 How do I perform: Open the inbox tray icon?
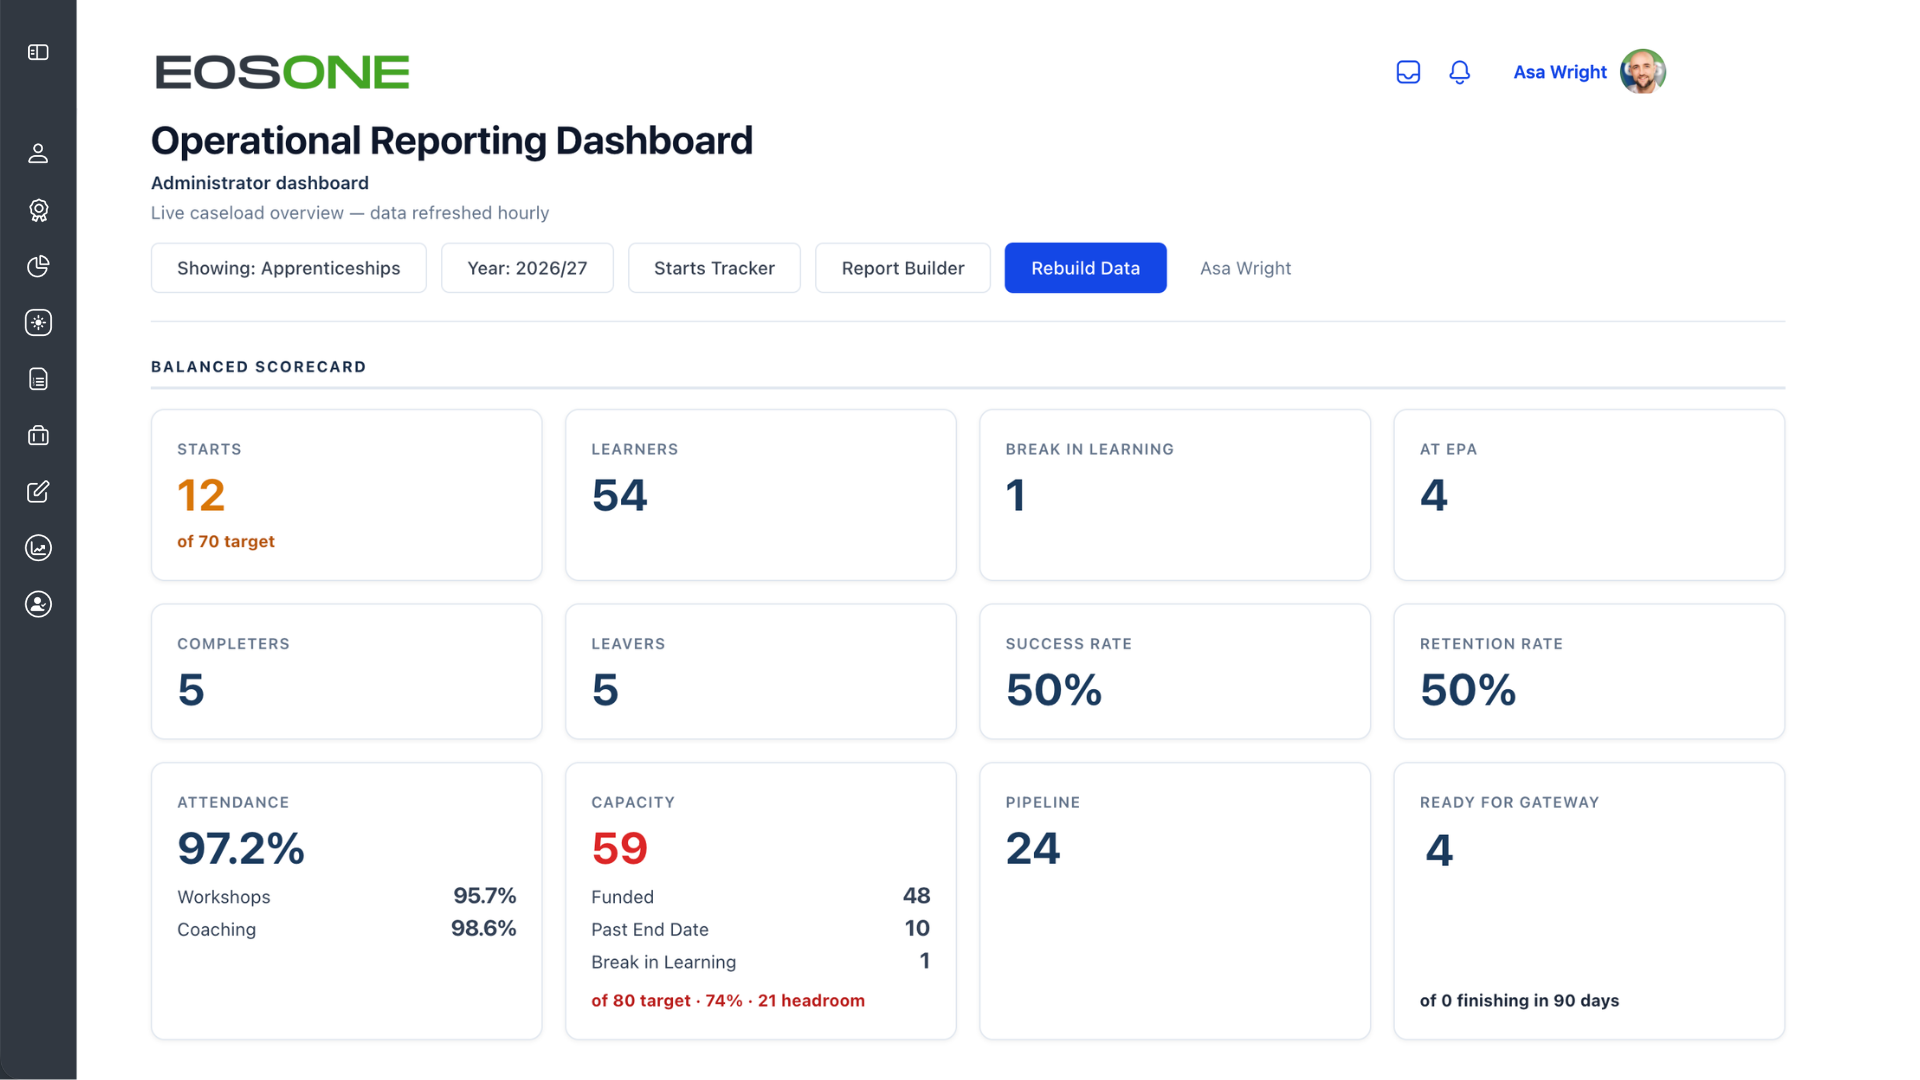click(1408, 72)
